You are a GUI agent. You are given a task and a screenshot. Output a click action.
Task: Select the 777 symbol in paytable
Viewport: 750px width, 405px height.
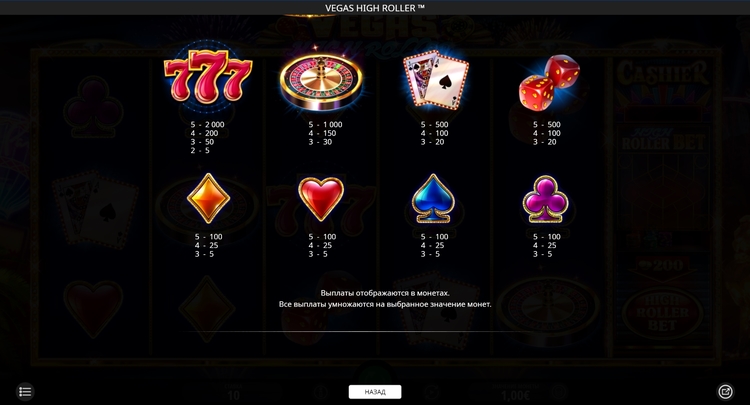click(x=208, y=77)
